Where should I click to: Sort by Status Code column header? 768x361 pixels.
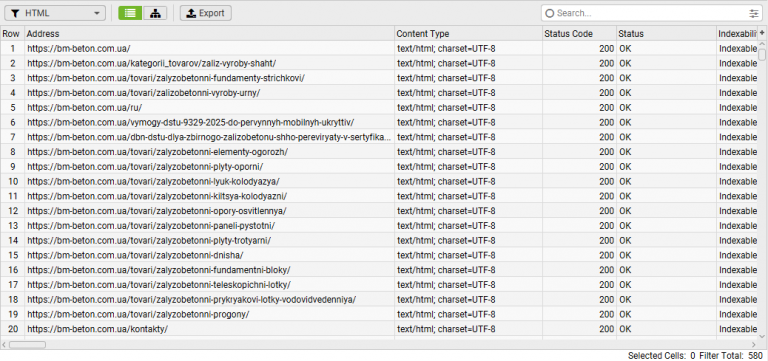579,34
